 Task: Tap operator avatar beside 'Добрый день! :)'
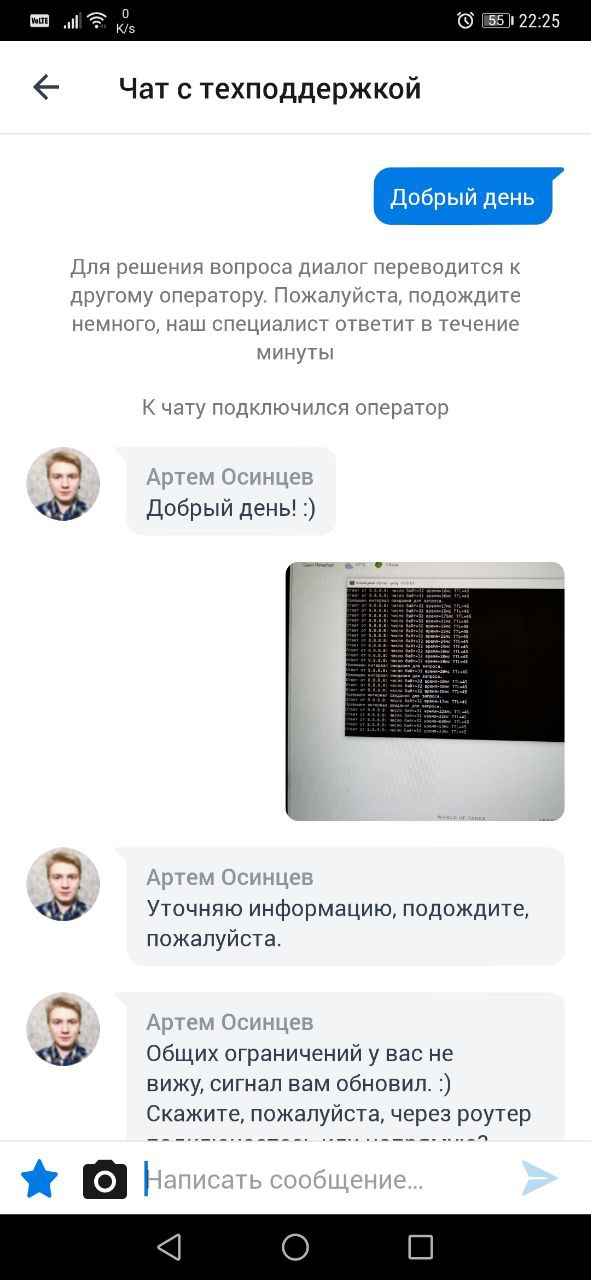point(63,484)
